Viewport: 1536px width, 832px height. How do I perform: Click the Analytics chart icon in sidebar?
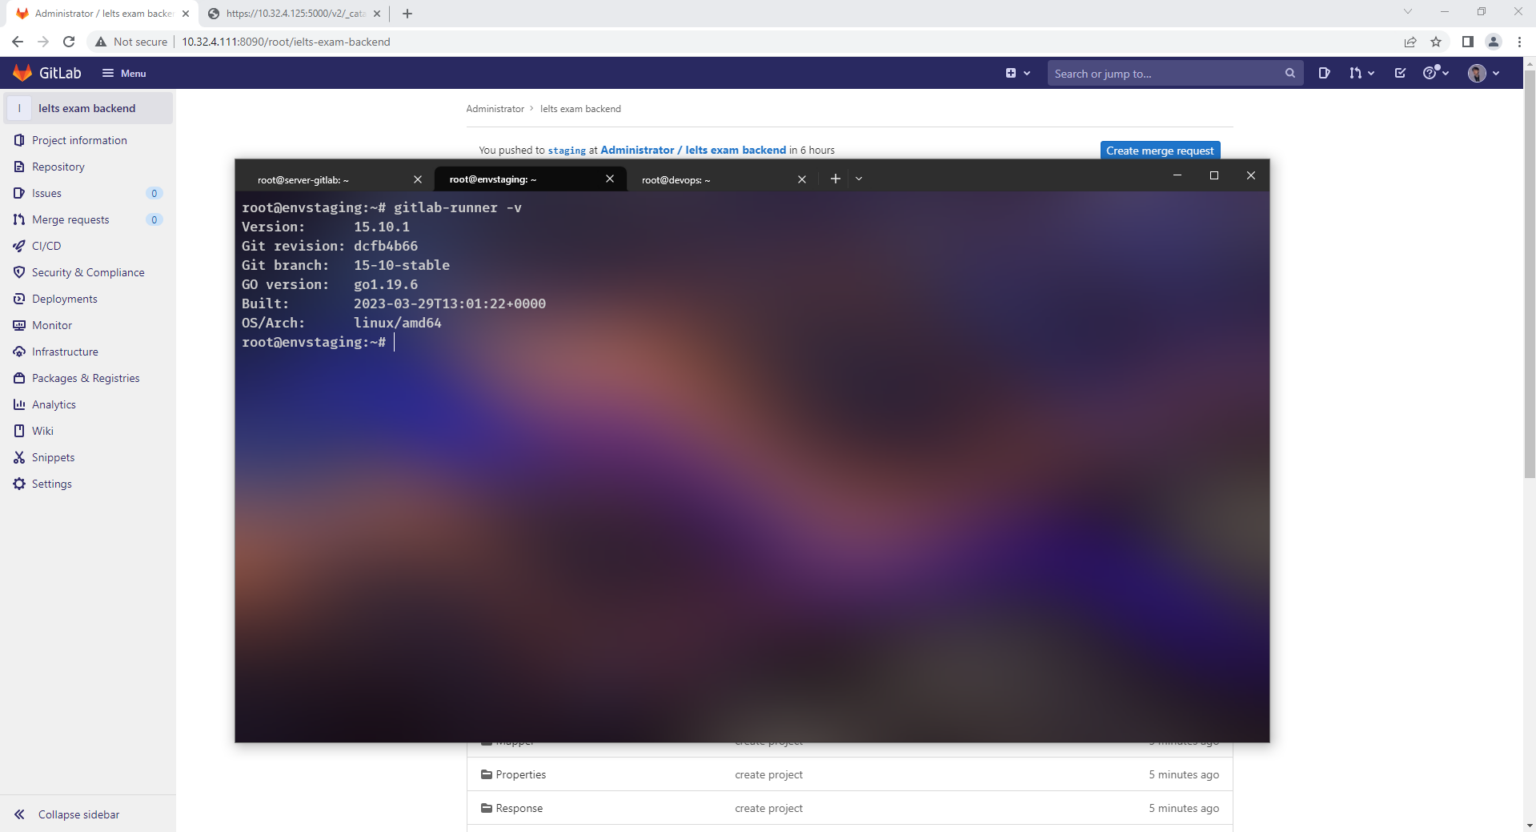coord(19,405)
